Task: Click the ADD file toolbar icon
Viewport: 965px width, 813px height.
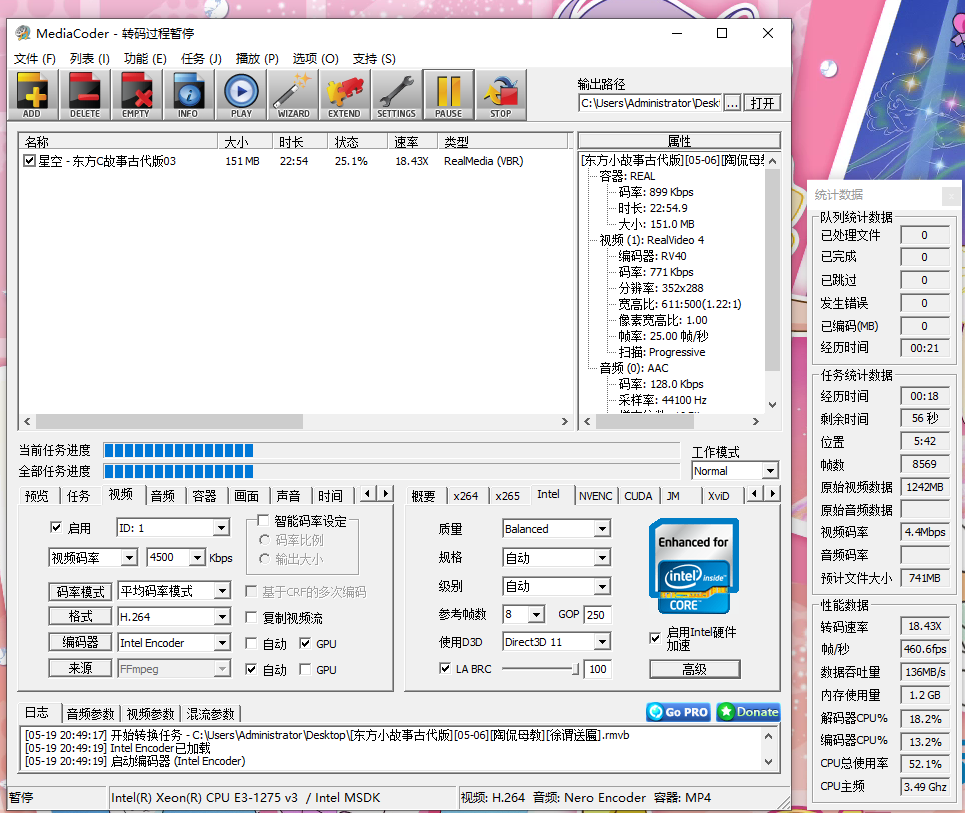Action: (32, 95)
